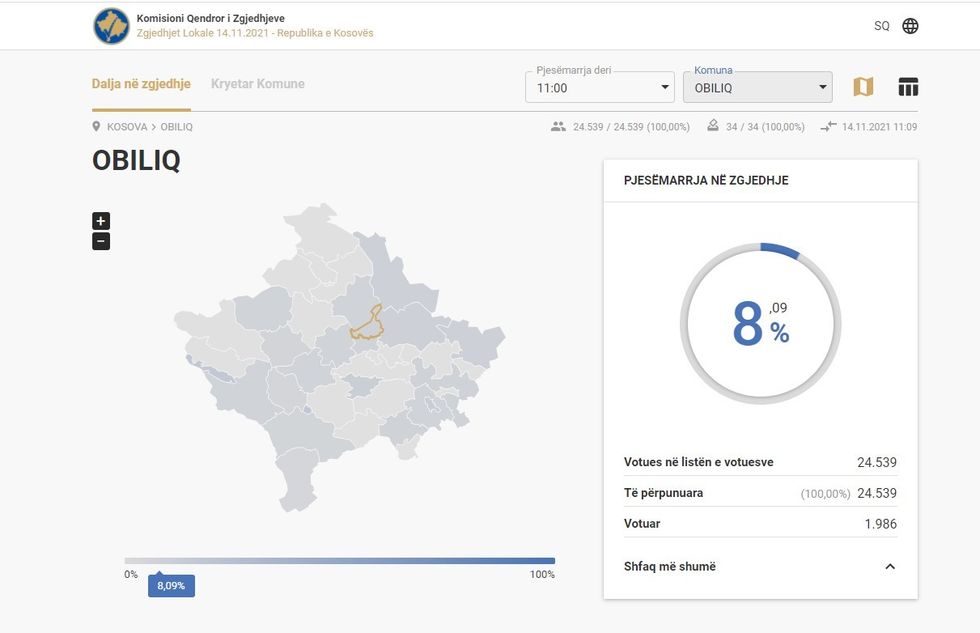Switch to map view icon

[863, 87]
